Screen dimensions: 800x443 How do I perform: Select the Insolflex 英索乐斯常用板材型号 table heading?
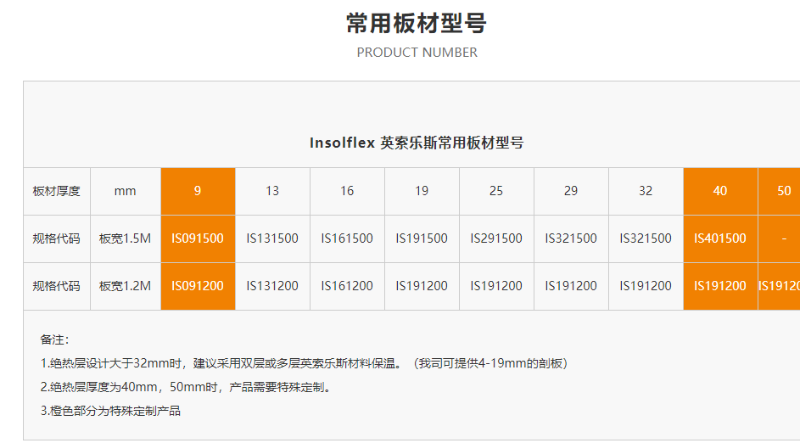(416, 143)
